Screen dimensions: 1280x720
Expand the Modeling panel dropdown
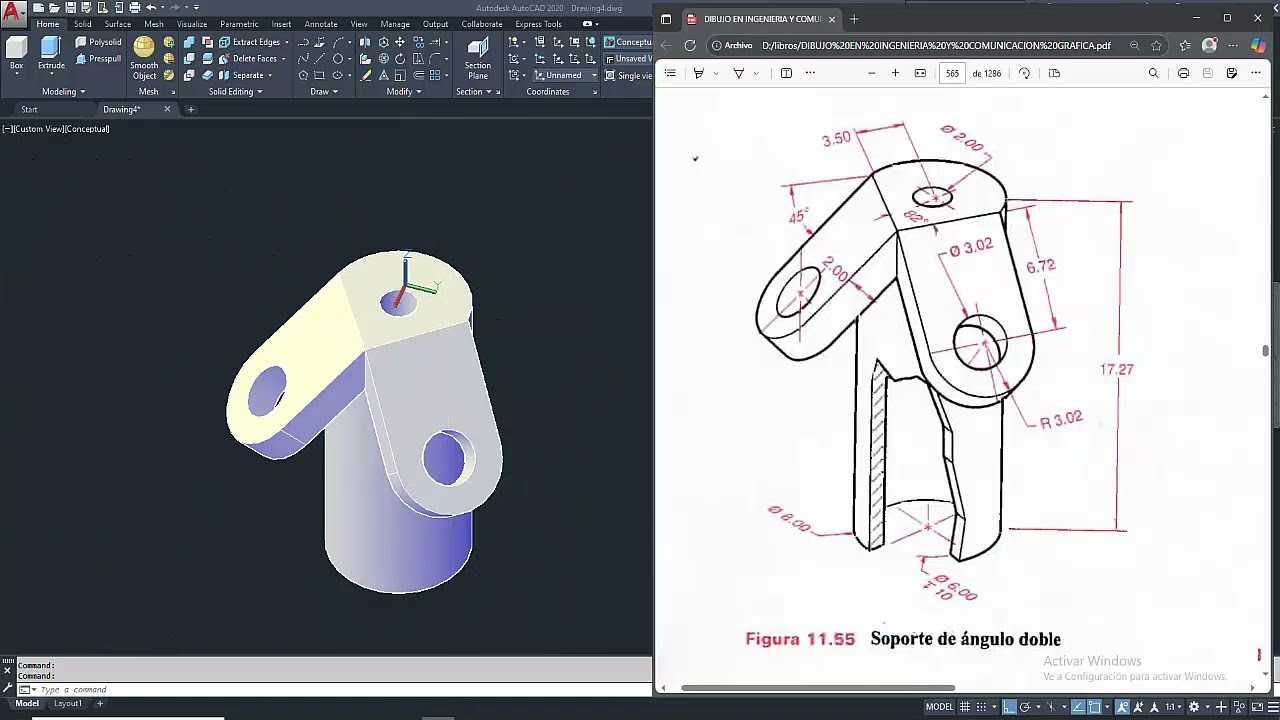(x=63, y=92)
